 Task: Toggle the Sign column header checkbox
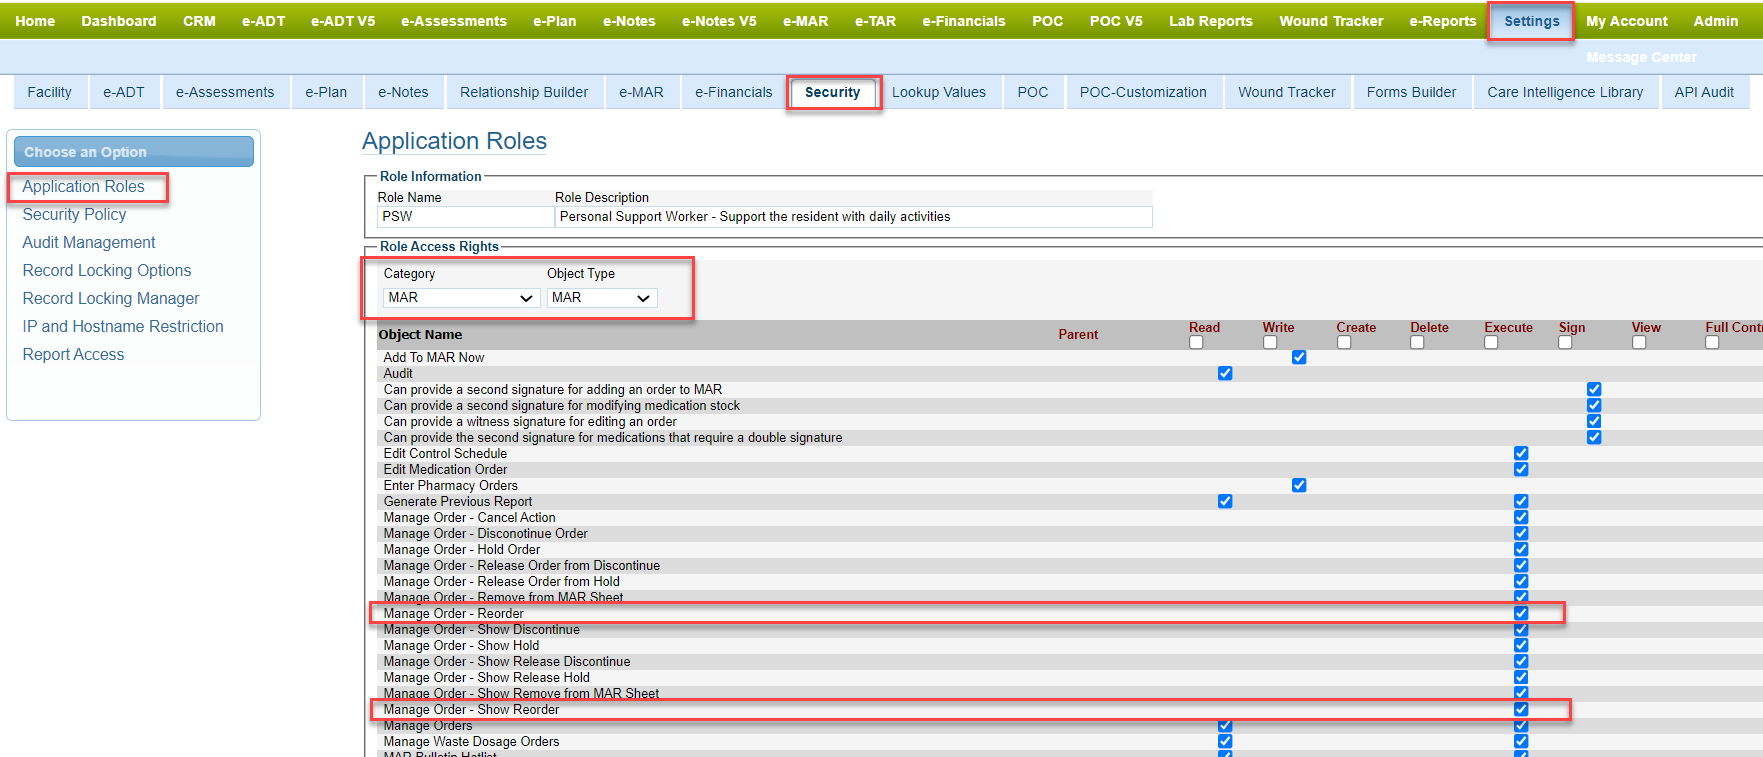(1565, 342)
